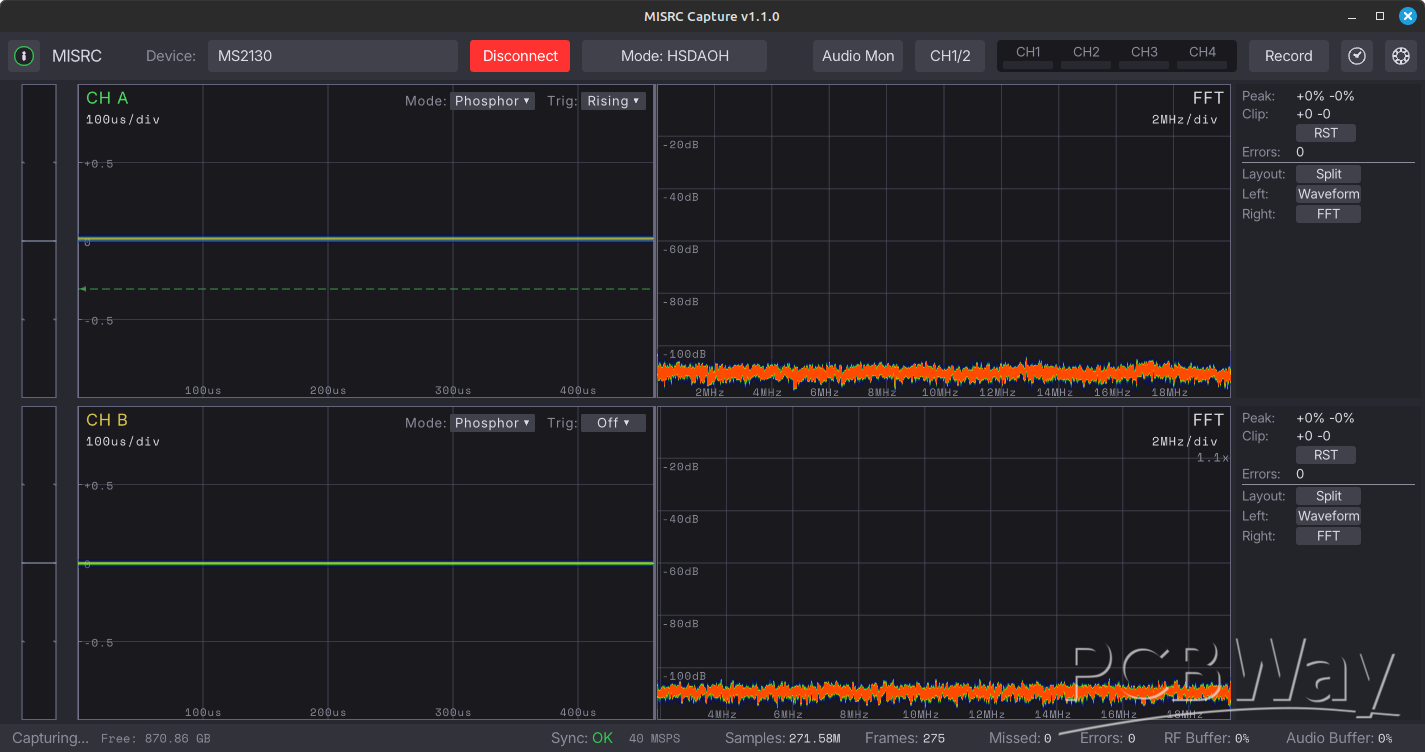
Task: Change CH B right view FFT button
Action: (1328, 536)
